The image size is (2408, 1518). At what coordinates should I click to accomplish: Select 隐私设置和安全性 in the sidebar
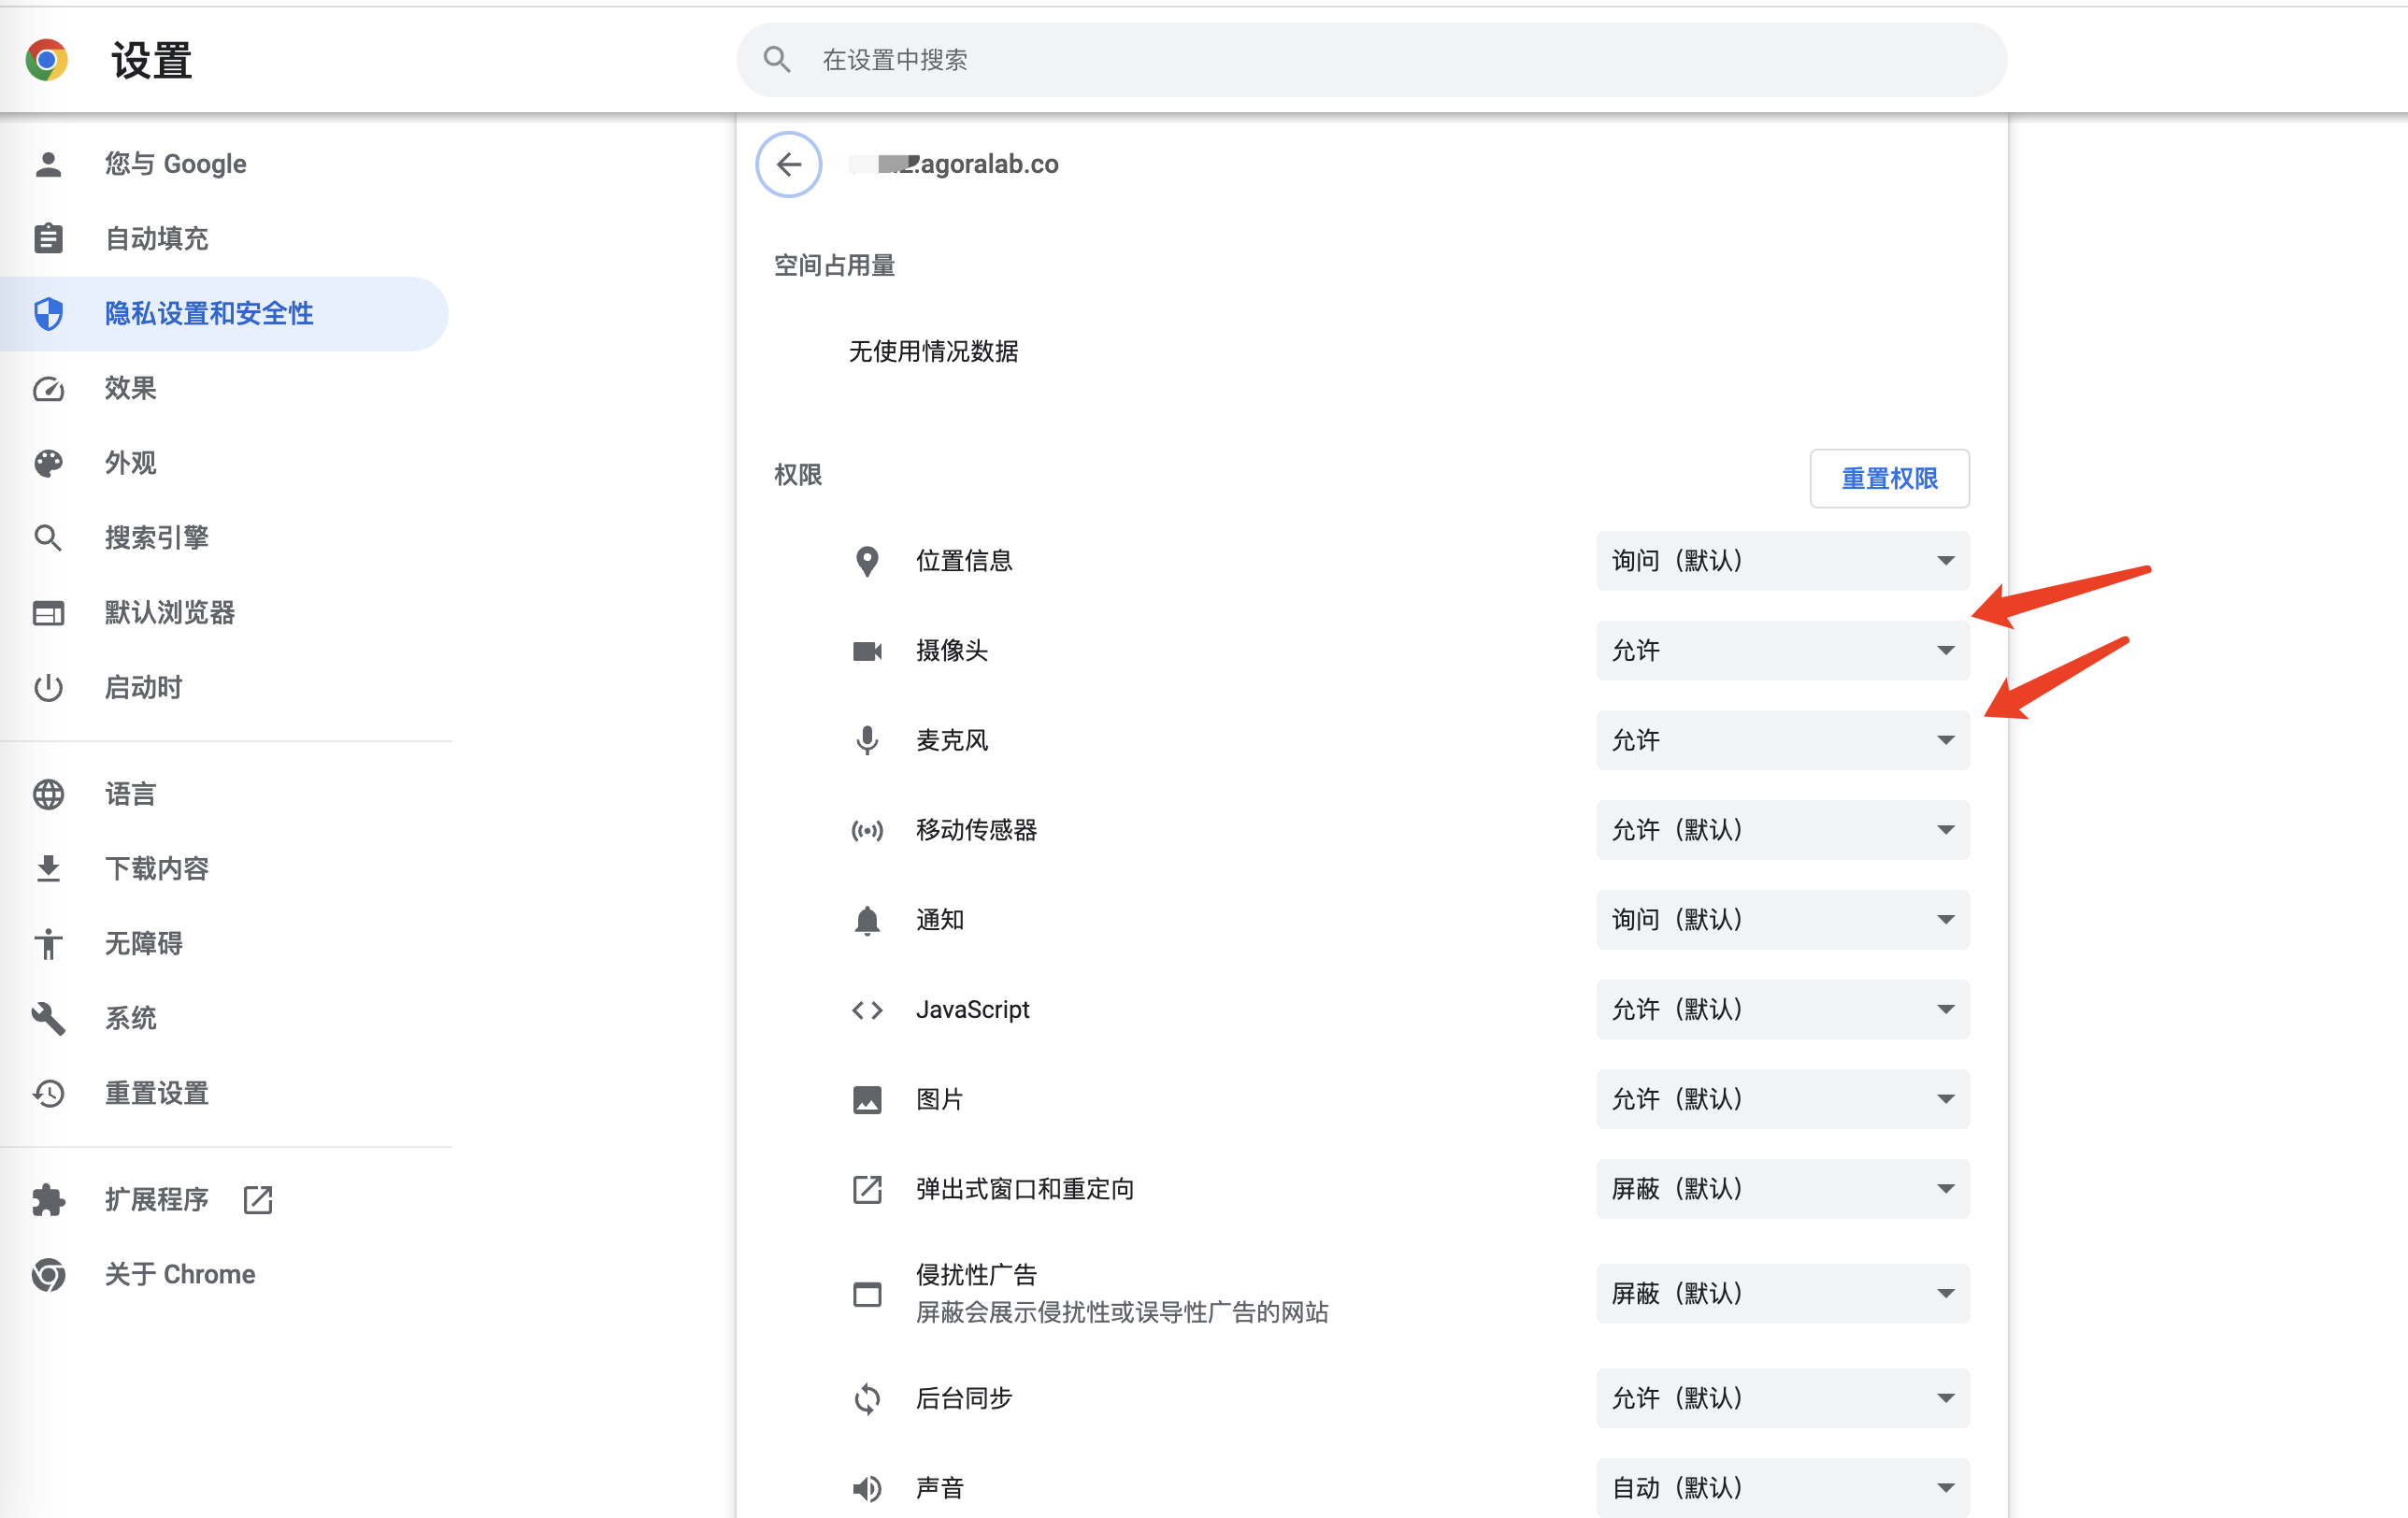click(224, 314)
